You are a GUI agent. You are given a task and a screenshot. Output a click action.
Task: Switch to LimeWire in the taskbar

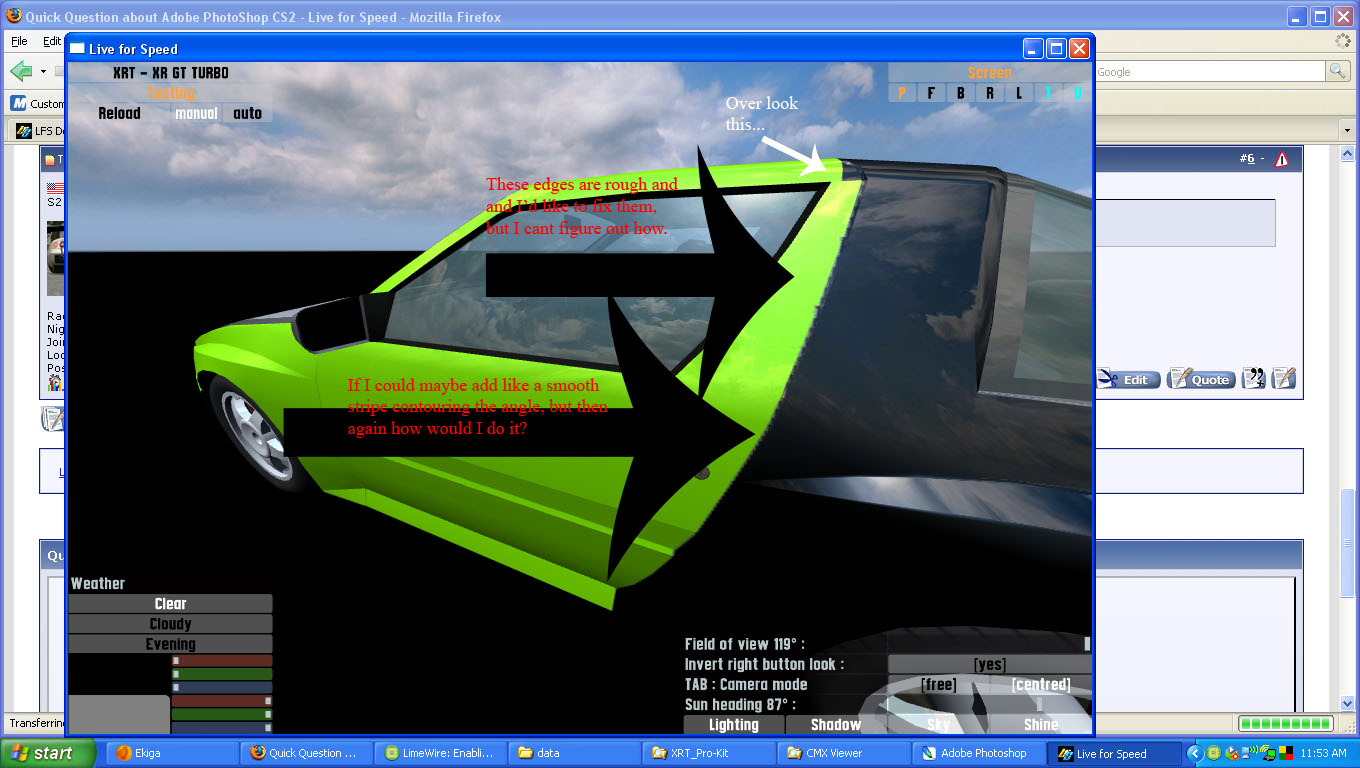[440, 753]
